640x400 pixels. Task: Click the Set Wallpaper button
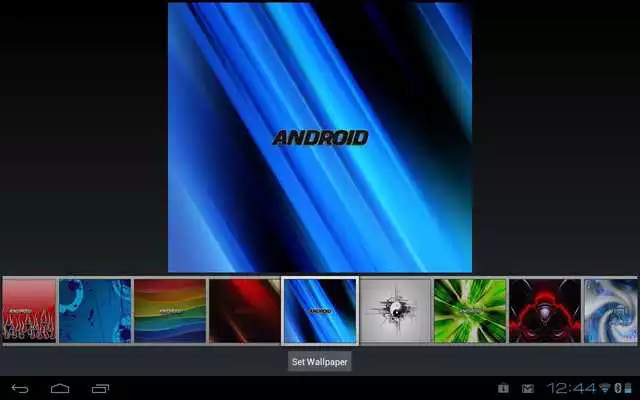point(320,362)
